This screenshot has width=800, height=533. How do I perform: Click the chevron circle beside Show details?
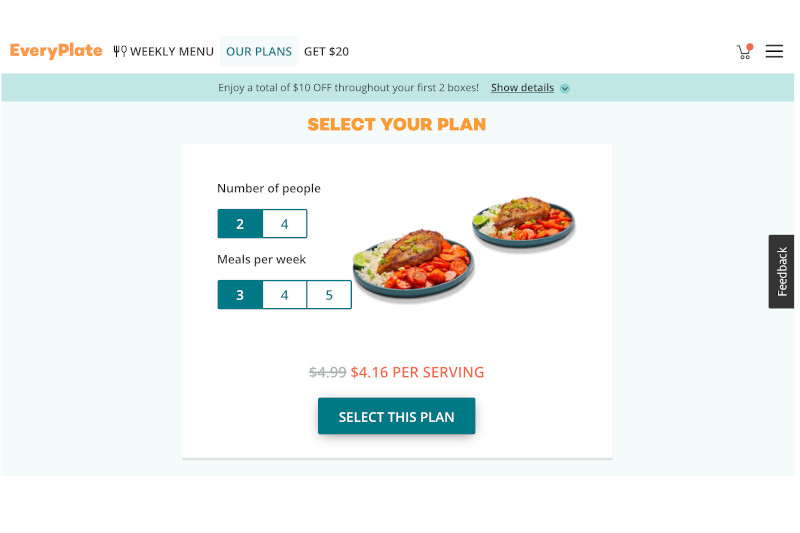coord(565,88)
